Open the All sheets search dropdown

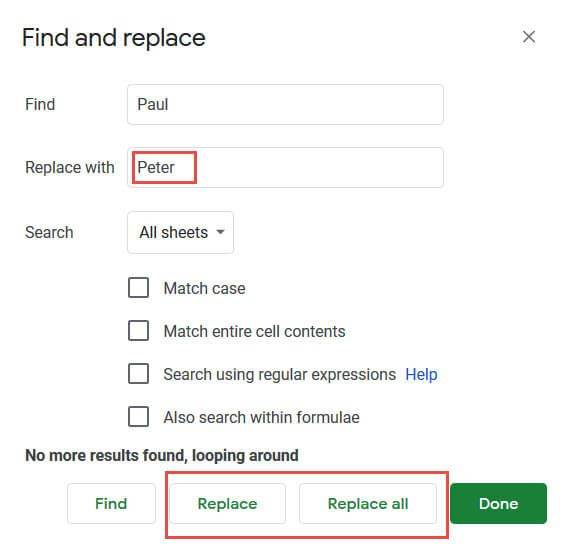180,232
